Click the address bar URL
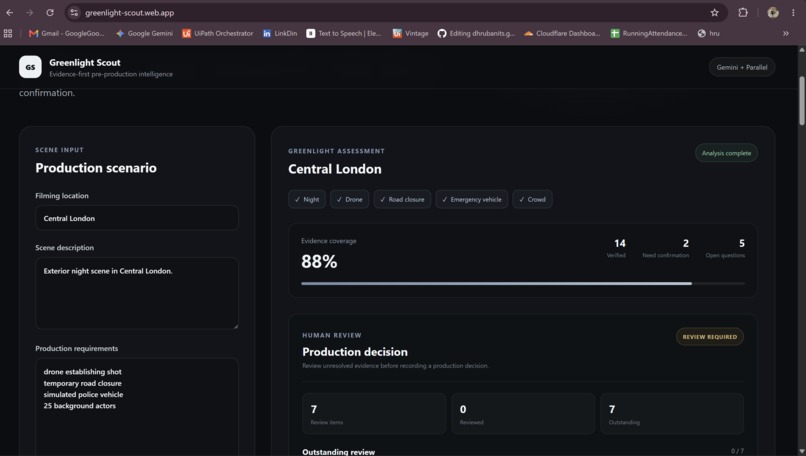The height and width of the screenshot is (456, 806). click(x=130, y=12)
